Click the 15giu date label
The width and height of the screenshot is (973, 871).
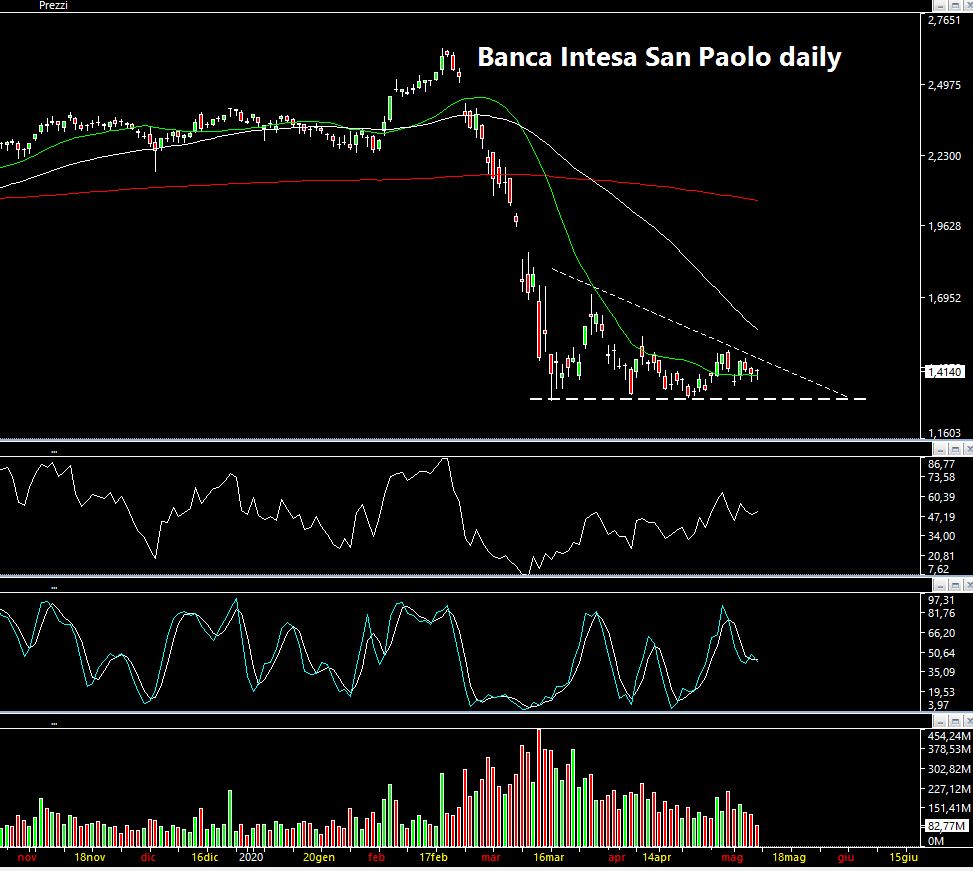pyautogui.click(x=904, y=857)
